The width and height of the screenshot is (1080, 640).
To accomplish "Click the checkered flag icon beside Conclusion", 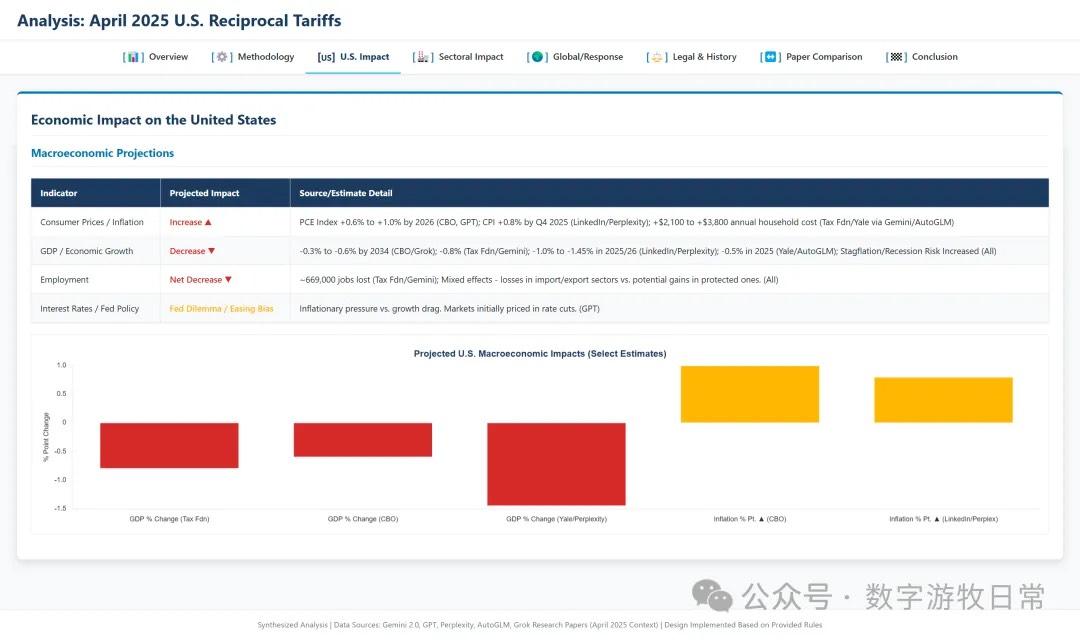I will pos(896,57).
